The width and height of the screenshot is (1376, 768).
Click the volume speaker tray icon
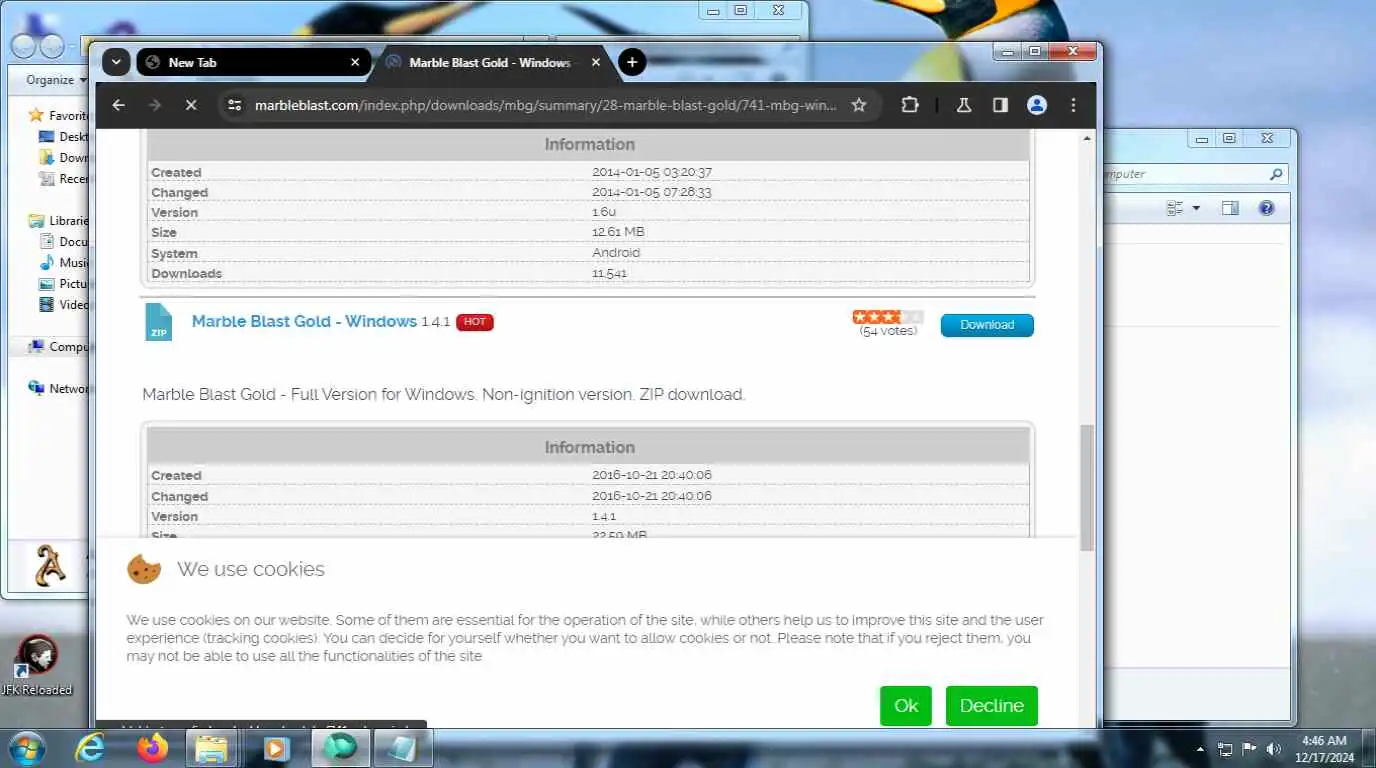1273,749
